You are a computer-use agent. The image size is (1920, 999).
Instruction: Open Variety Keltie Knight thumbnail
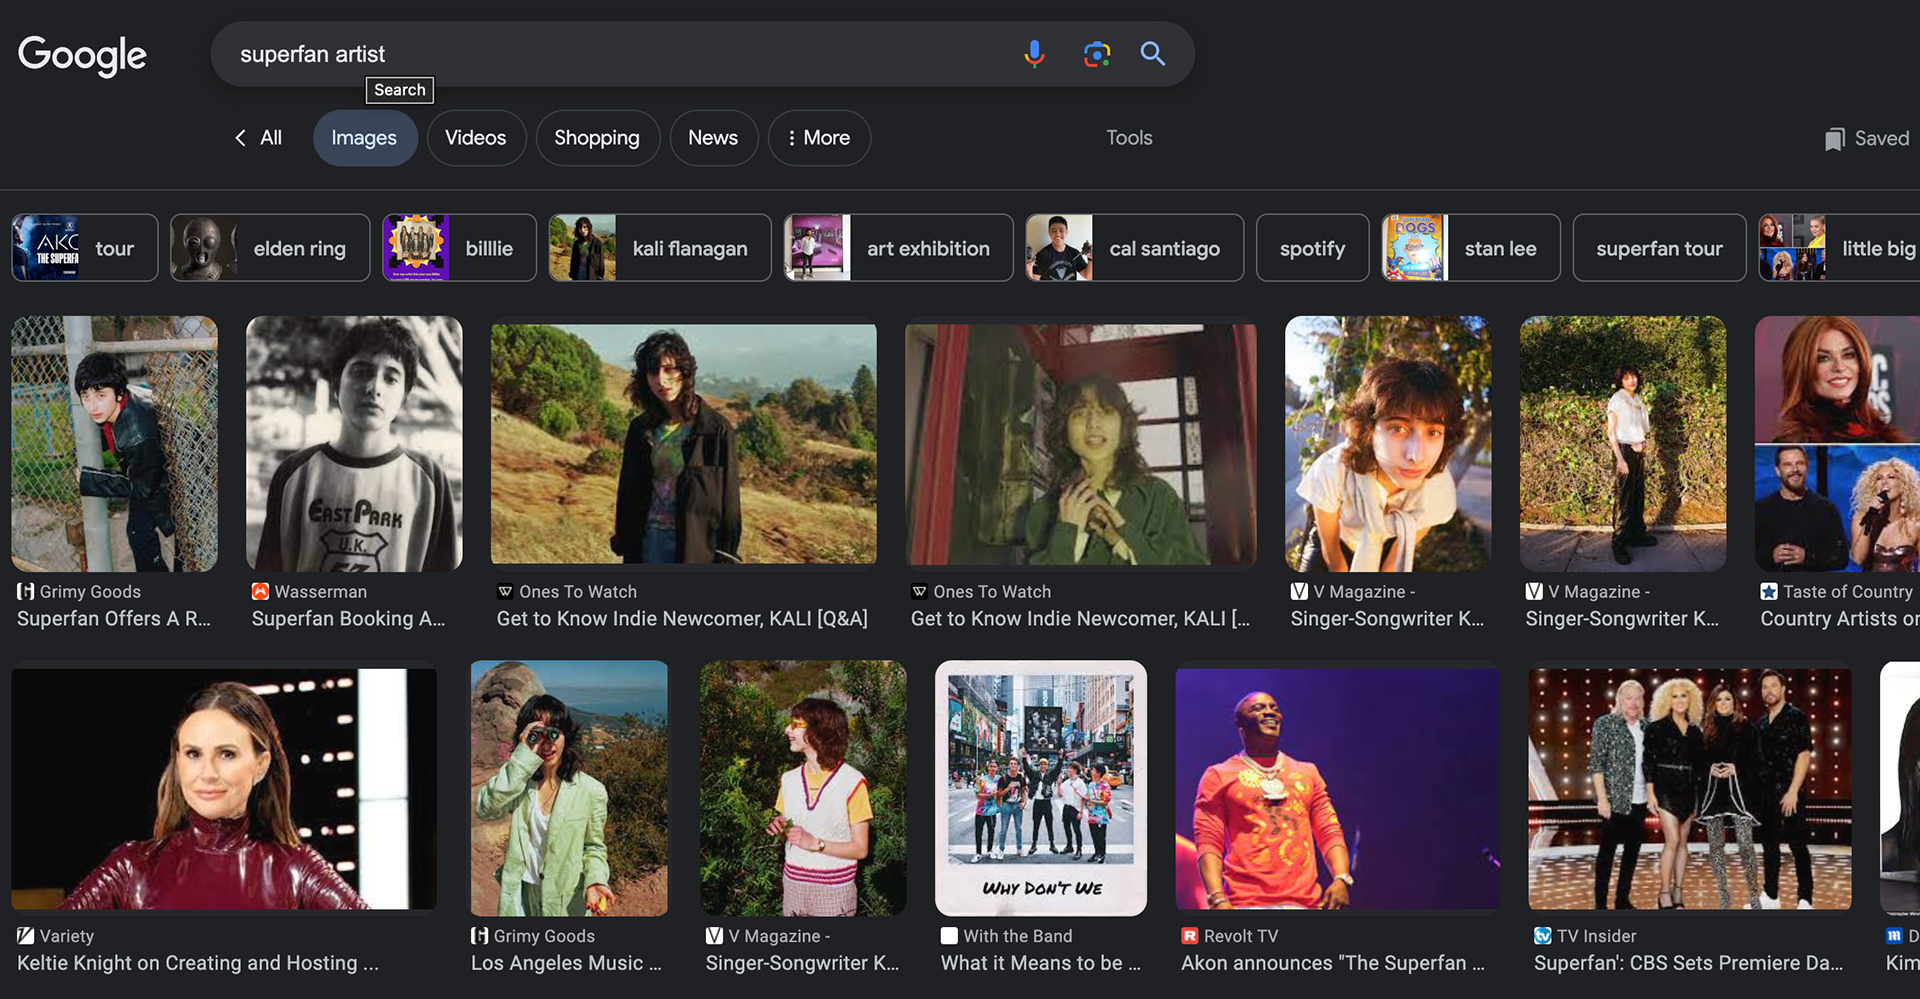[224, 789]
